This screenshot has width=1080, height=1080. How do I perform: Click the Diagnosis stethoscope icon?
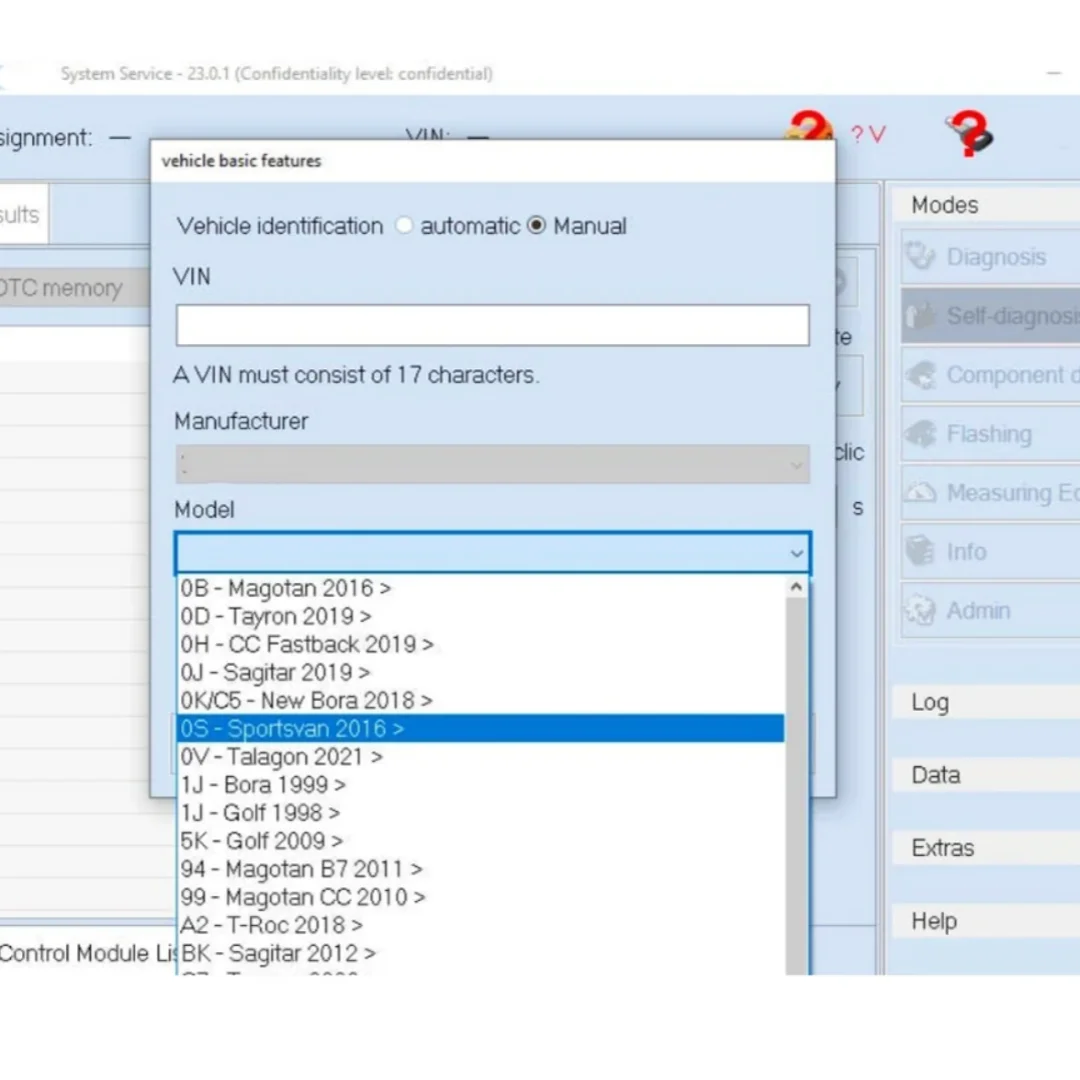pyautogui.click(x=920, y=256)
